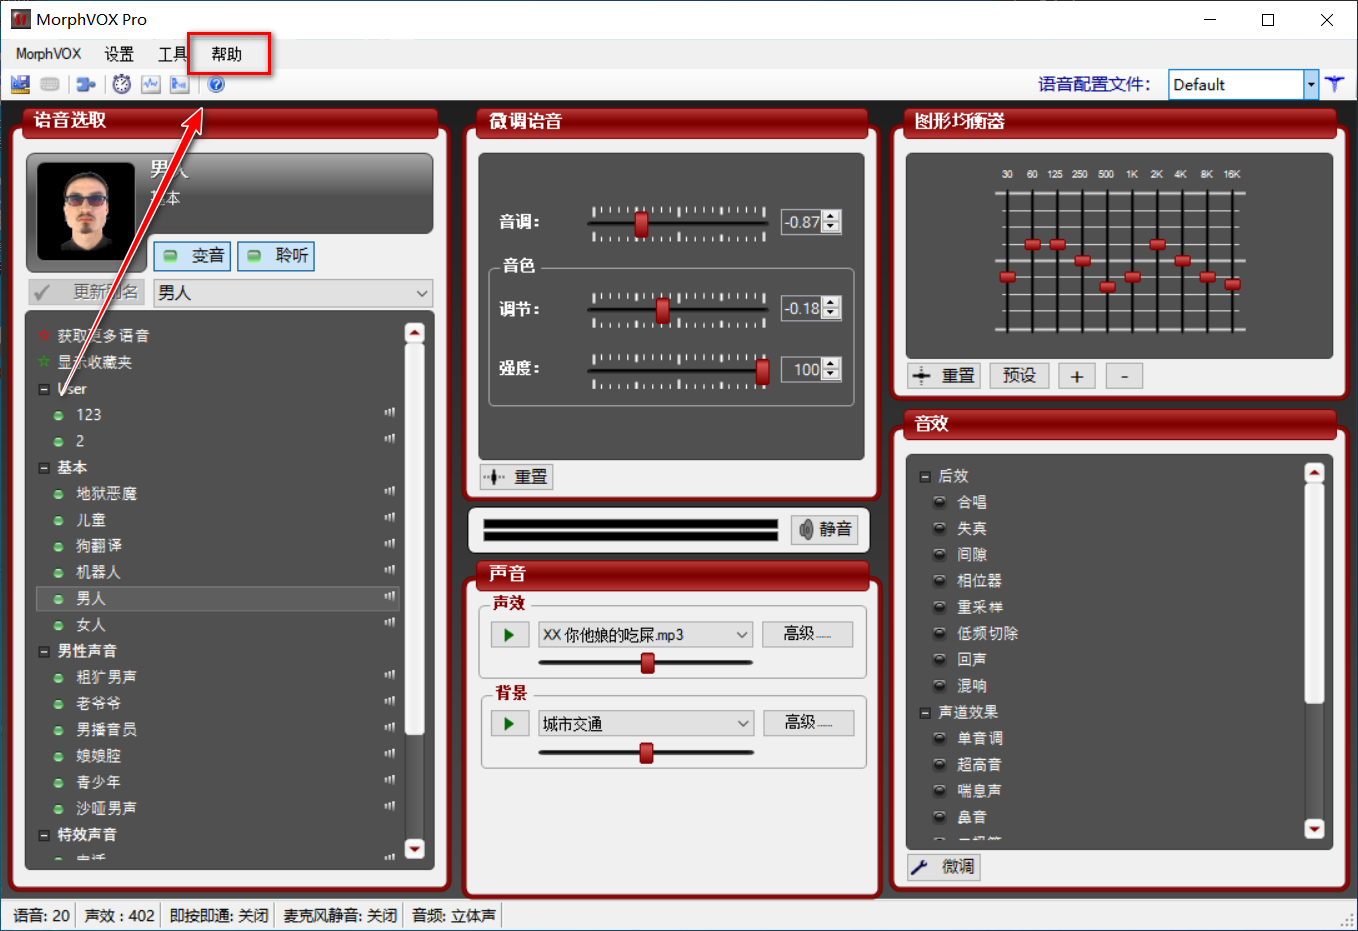The image size is (1358, 931).
Task: Click the 预设 preset button in the equalizer
Action: 1019,376
